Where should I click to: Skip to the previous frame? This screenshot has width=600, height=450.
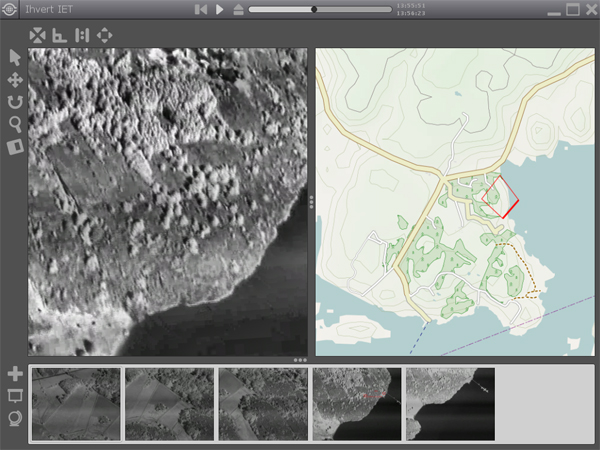(201, 10)
